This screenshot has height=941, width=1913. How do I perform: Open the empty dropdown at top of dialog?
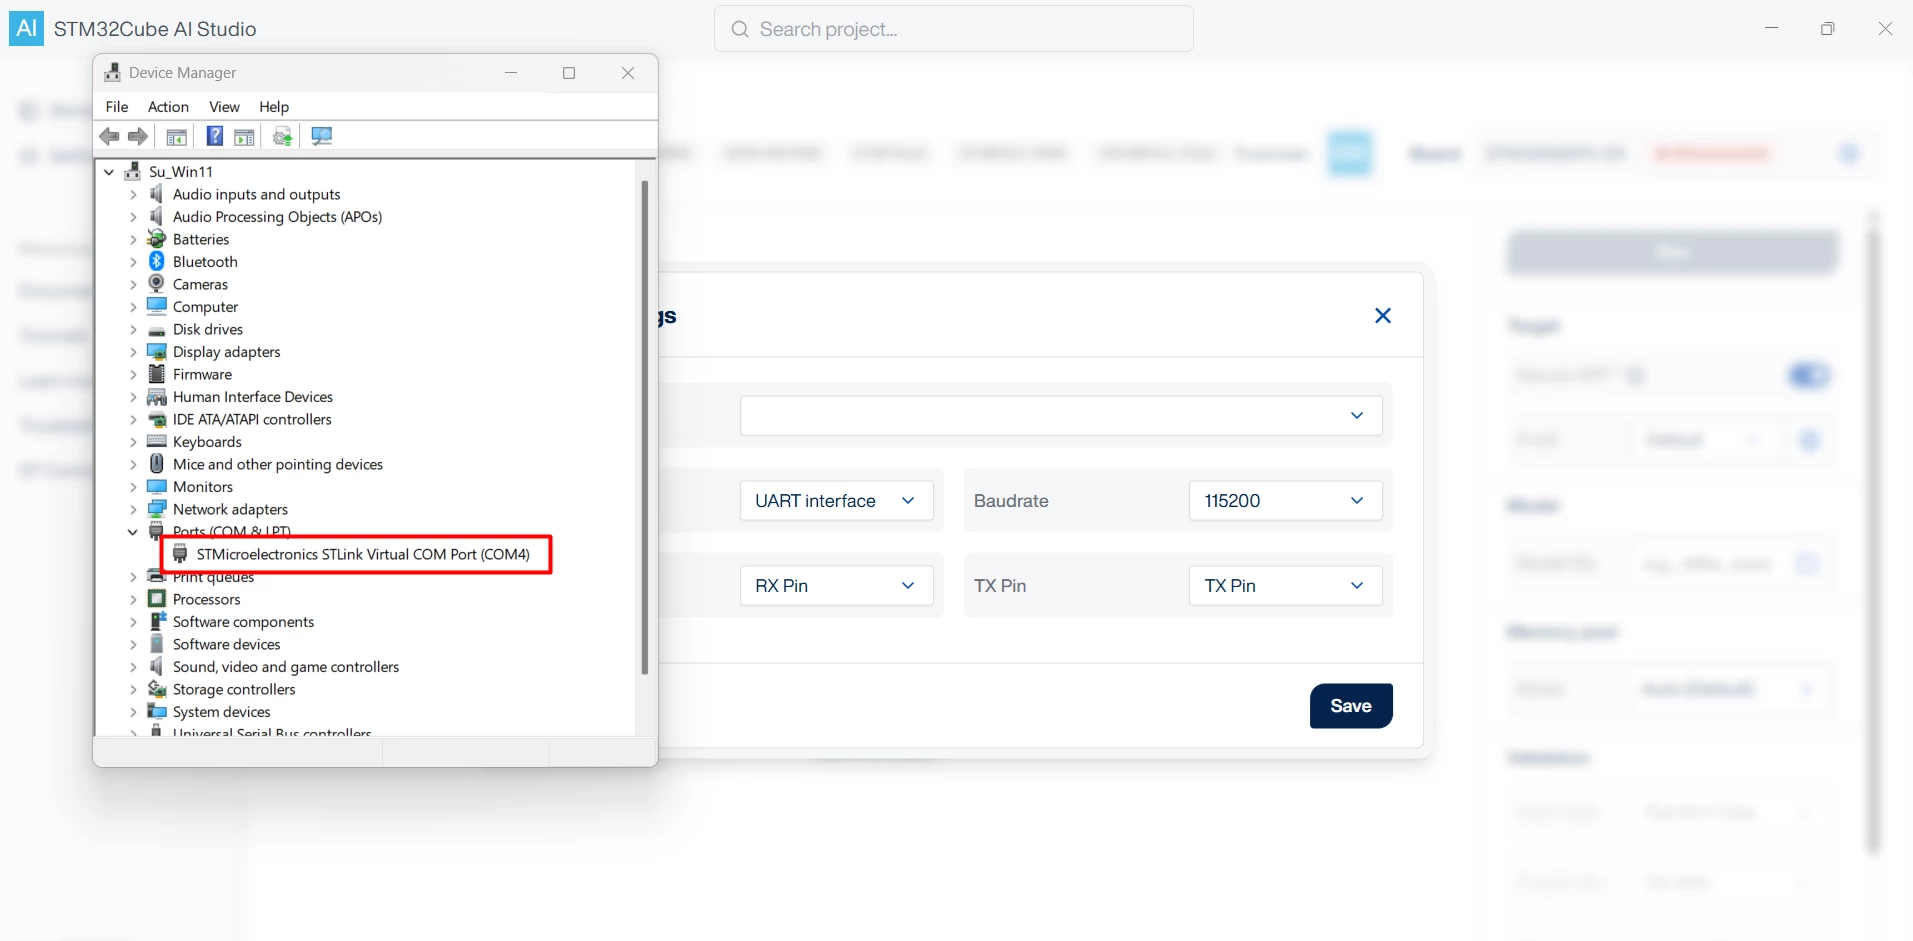click(x=1061, y=416)
